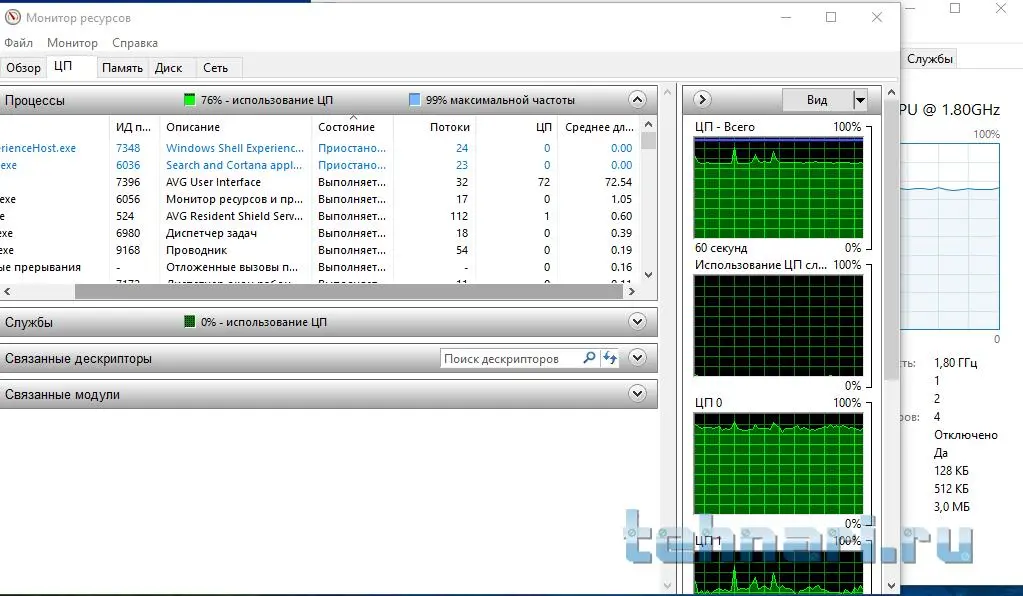1023x596 pixels.
Task: Click the Вид button
Action: 817,100
